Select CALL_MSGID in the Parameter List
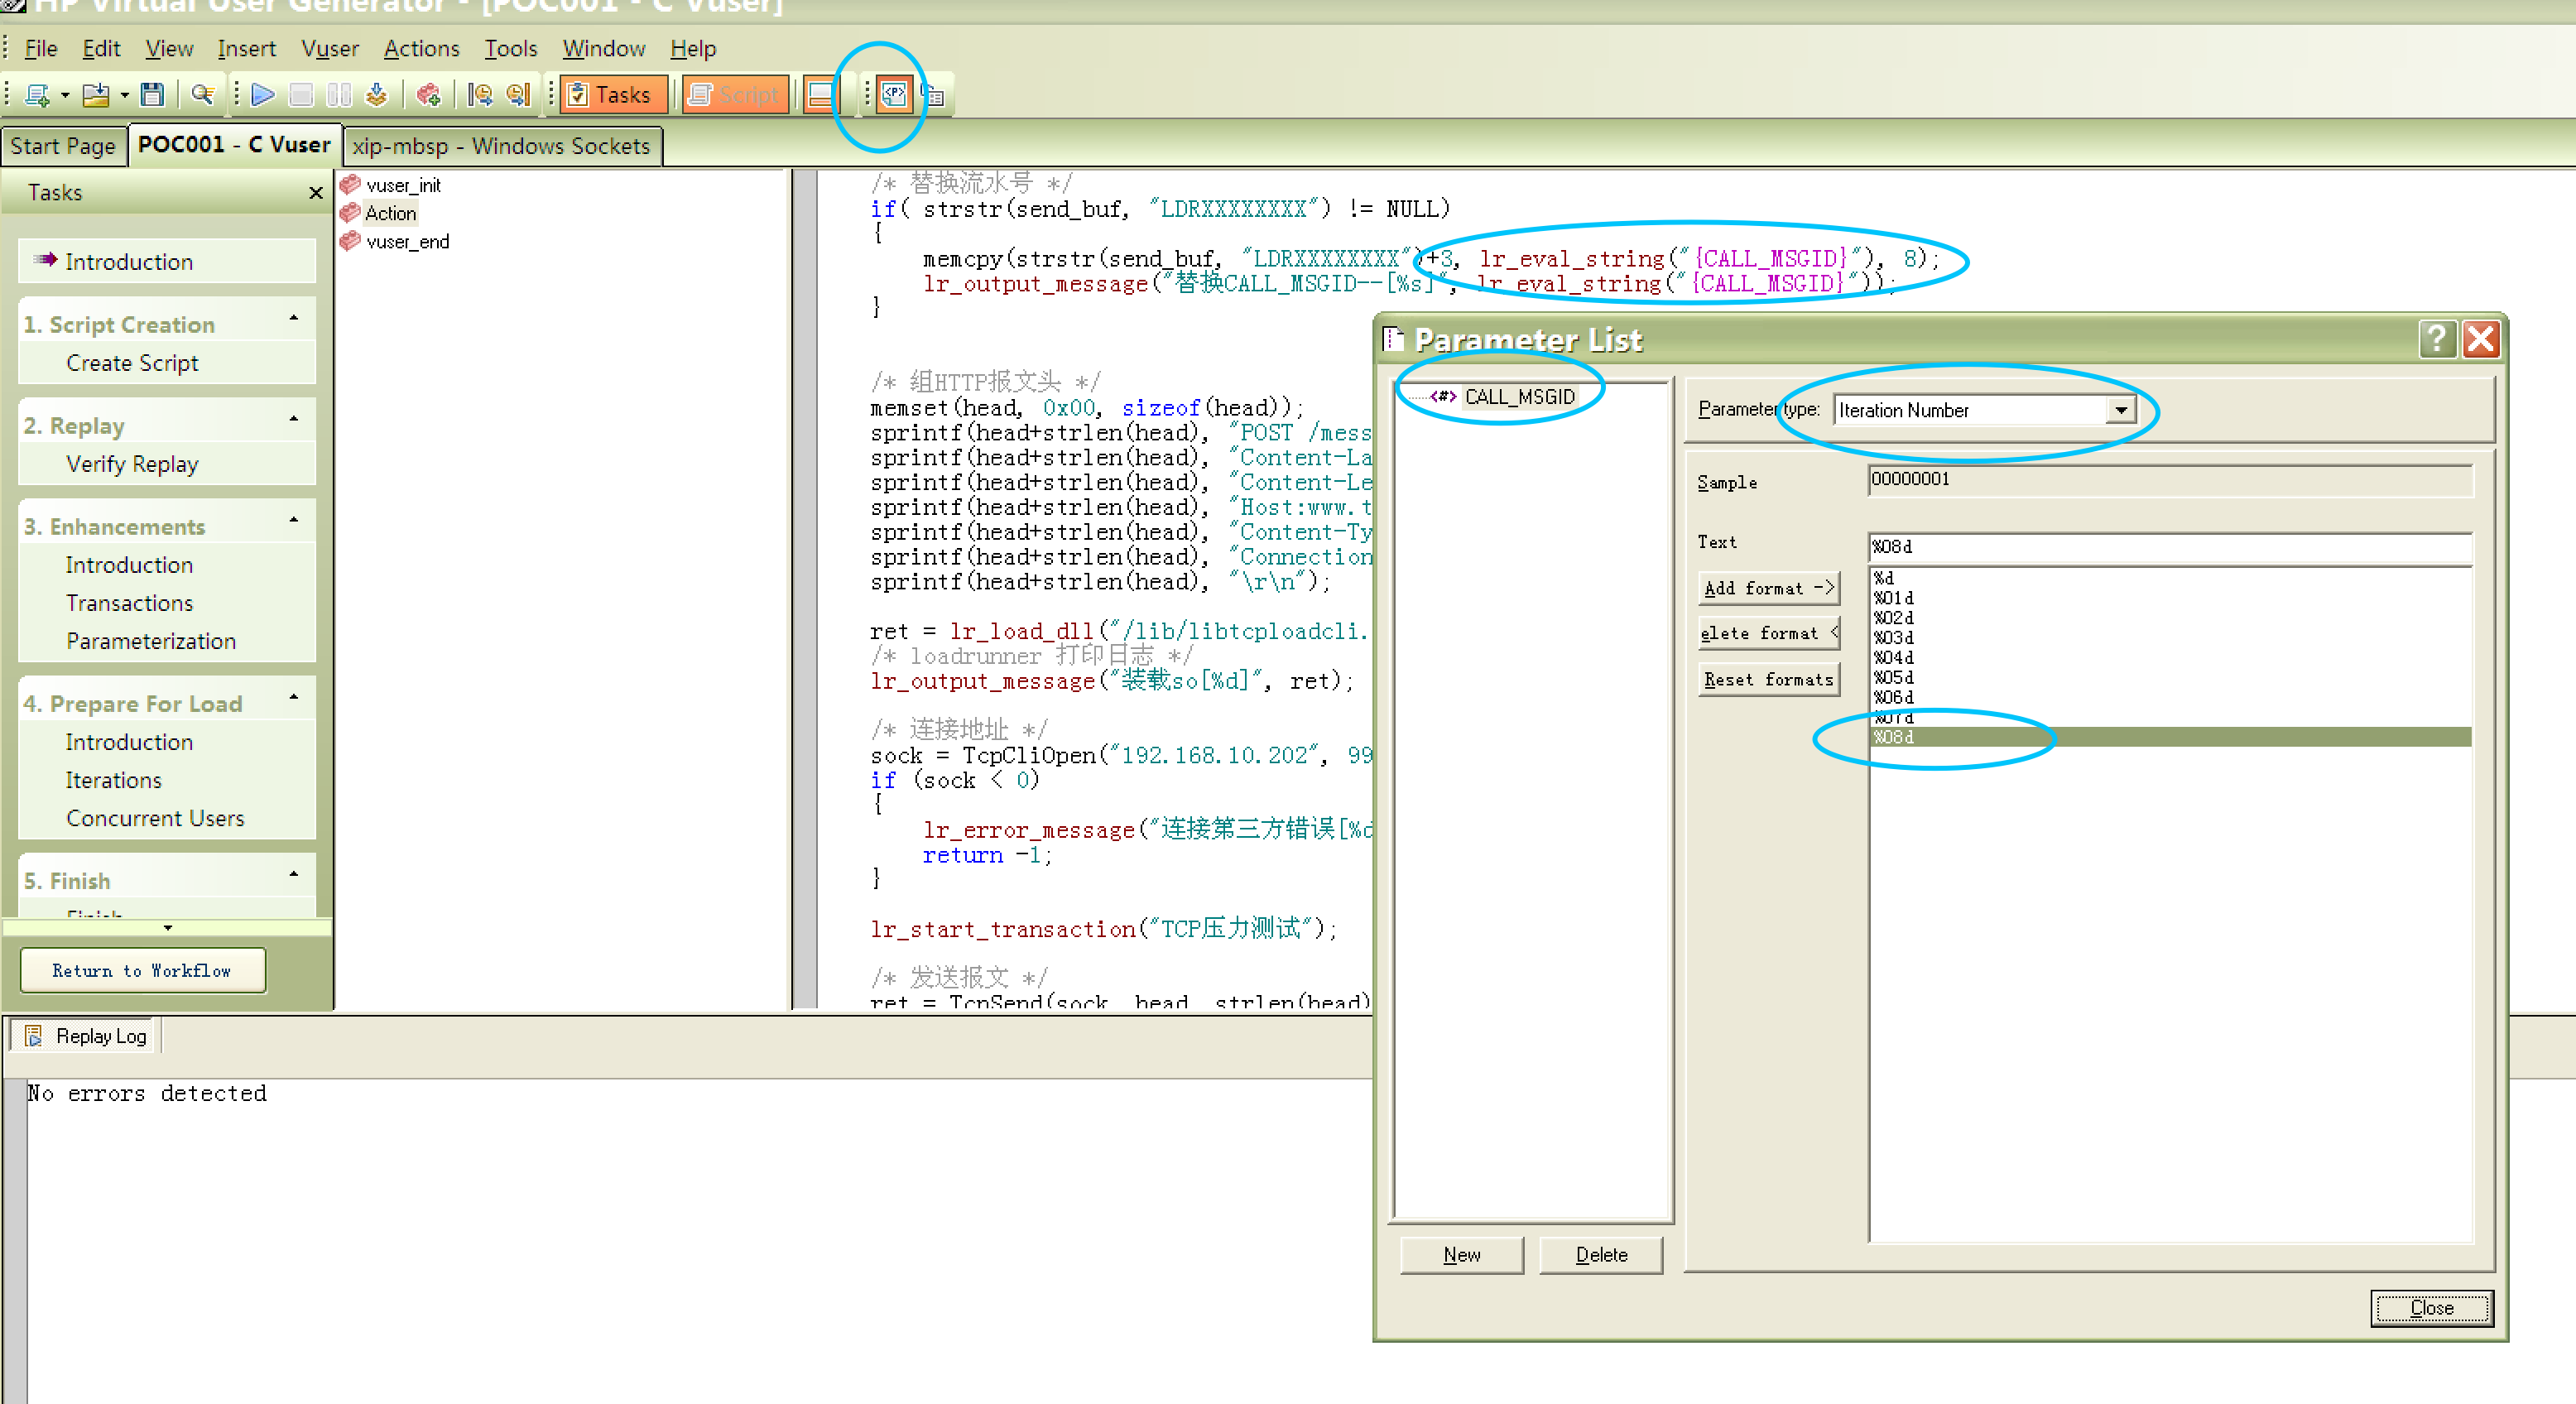This screenshot has height=1404, width=2576. pos(1519,397)
